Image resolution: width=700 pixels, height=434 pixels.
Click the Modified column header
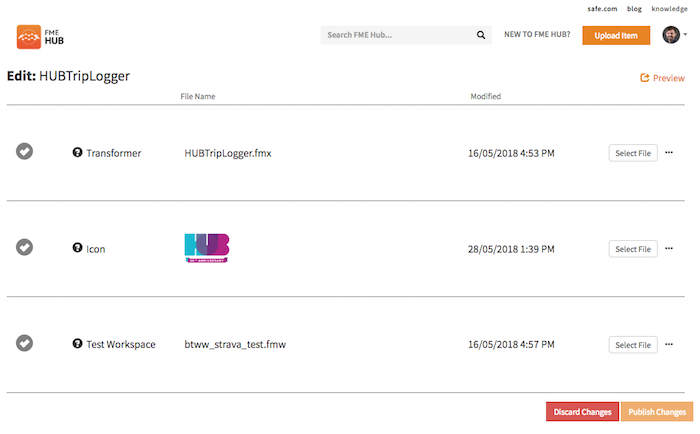(x=486, y=96)
